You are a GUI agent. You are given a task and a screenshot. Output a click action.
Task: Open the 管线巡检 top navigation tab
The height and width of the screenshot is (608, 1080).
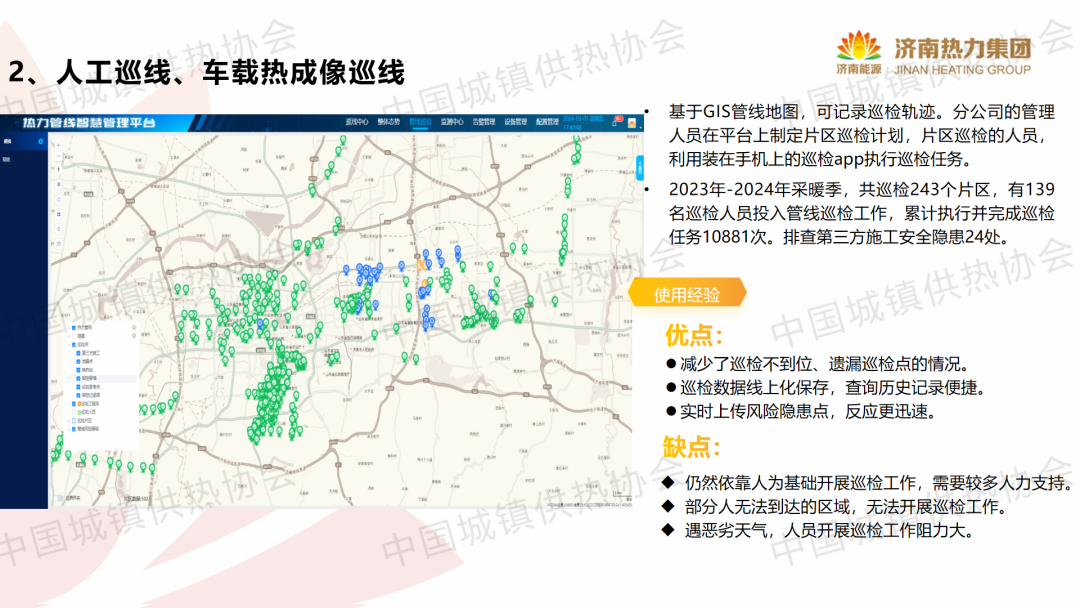pos(421,122)
